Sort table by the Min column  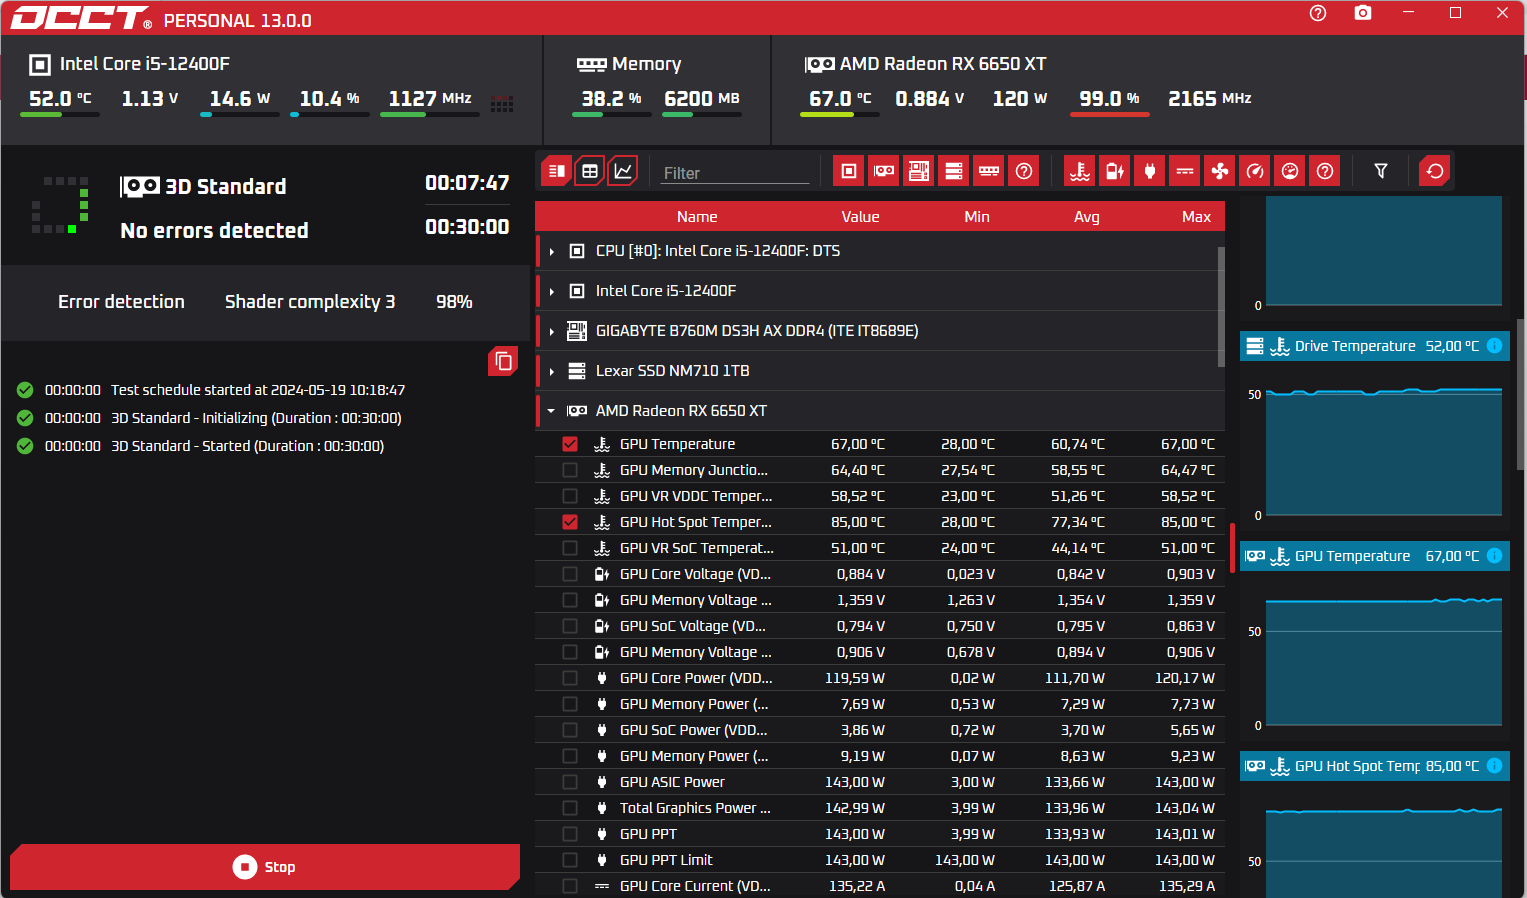[977, 217]
